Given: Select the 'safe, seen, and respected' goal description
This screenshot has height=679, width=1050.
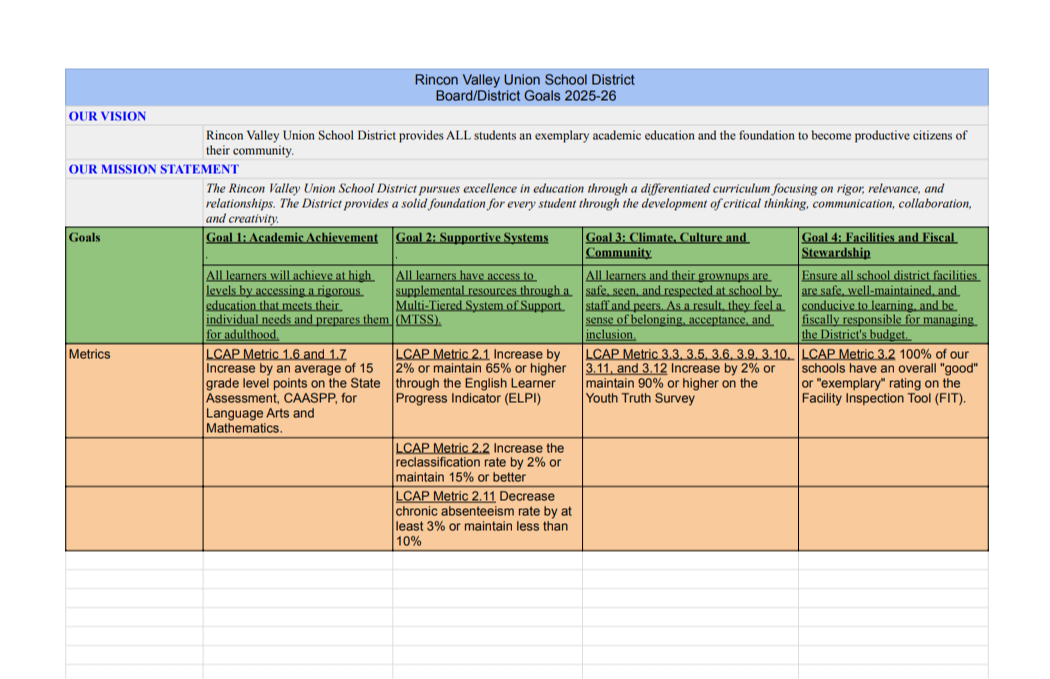Looking at the screenshot, I should point(683,305).
